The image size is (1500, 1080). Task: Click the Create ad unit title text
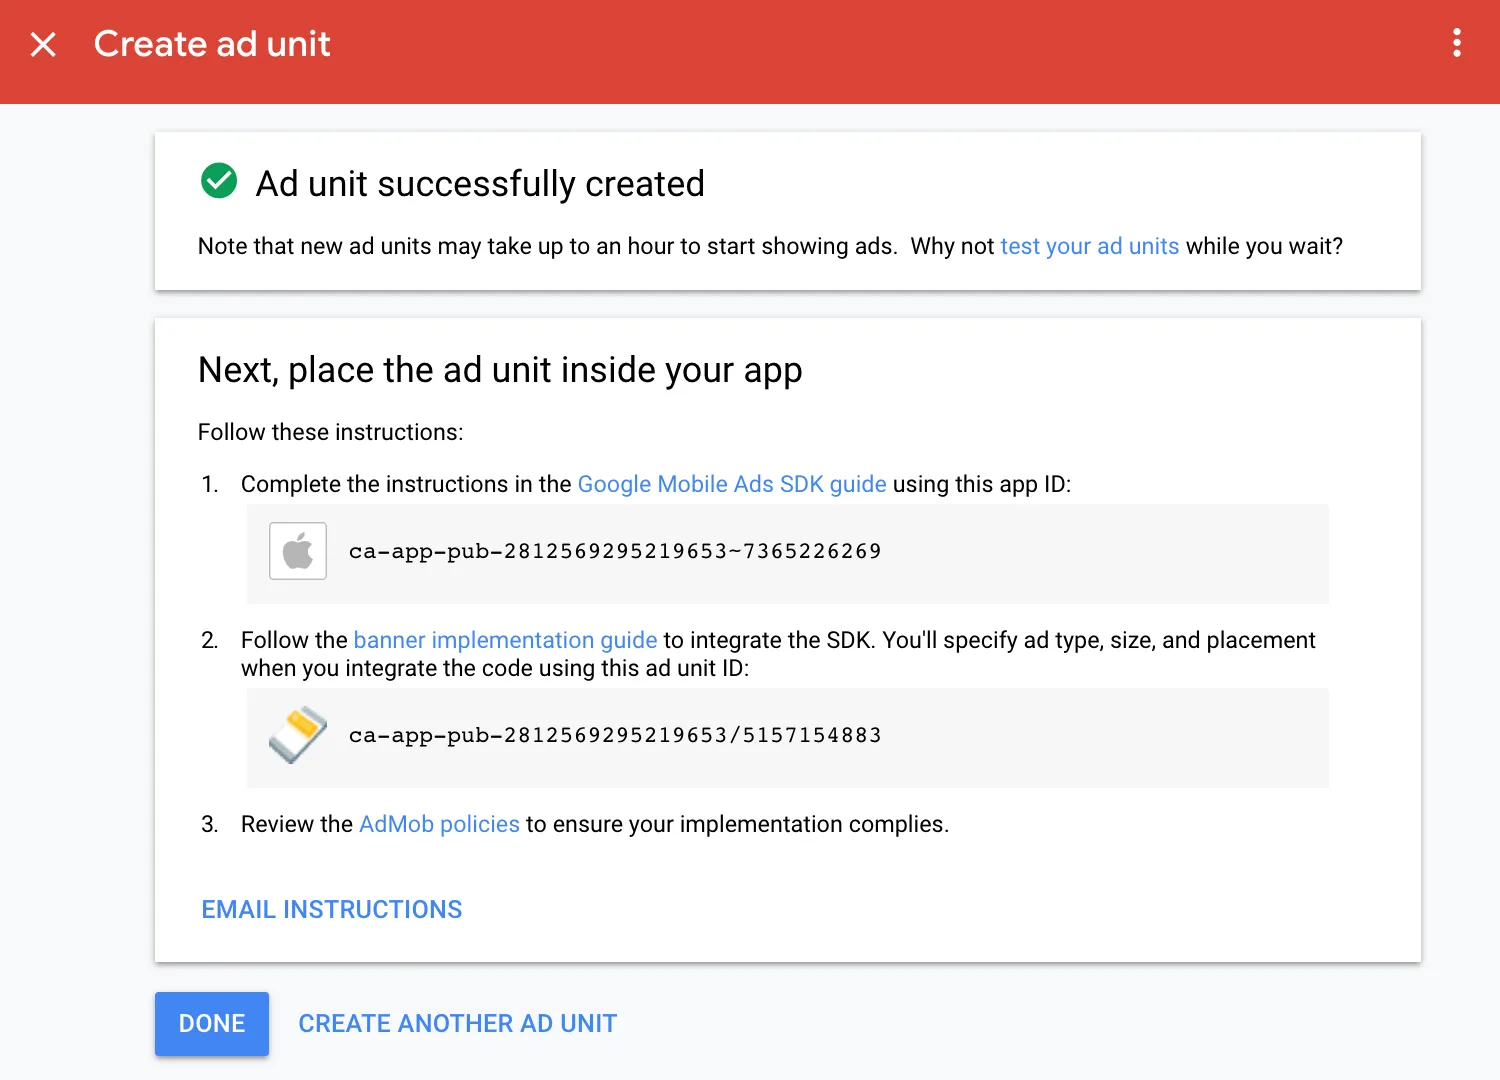coord(211,44)
